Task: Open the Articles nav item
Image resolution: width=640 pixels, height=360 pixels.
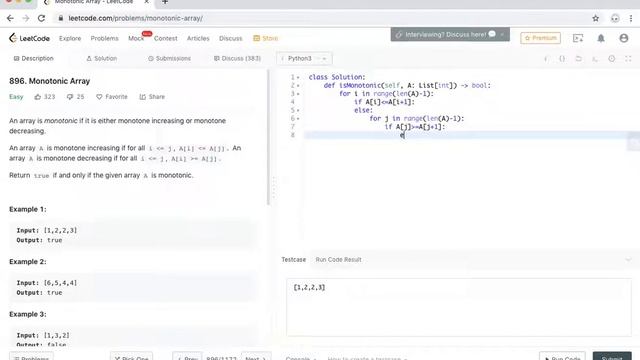Action: pyautogui.click(x=198, y=38)
